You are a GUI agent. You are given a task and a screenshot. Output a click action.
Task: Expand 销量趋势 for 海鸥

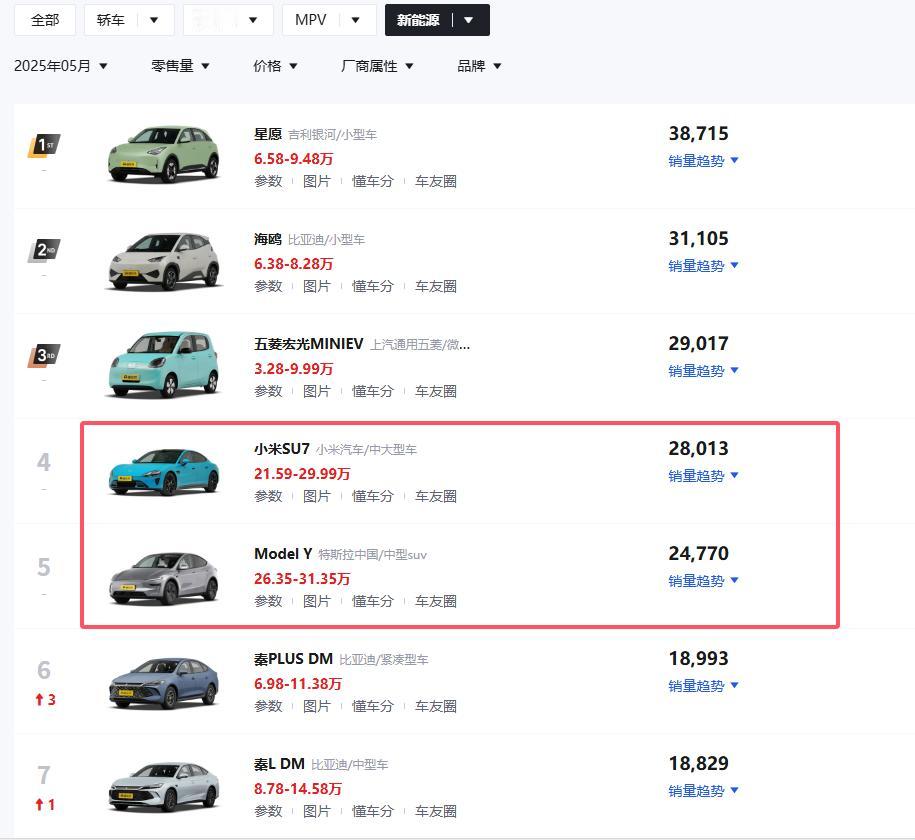pyautogui.click(x=703, y=266)
